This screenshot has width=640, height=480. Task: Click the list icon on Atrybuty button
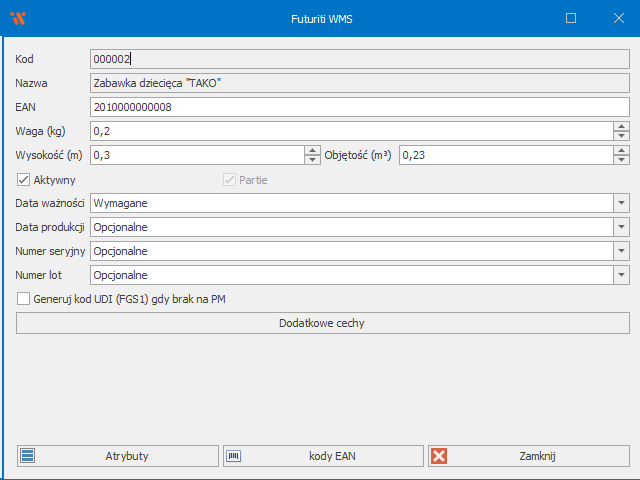(x=28, y=456)
